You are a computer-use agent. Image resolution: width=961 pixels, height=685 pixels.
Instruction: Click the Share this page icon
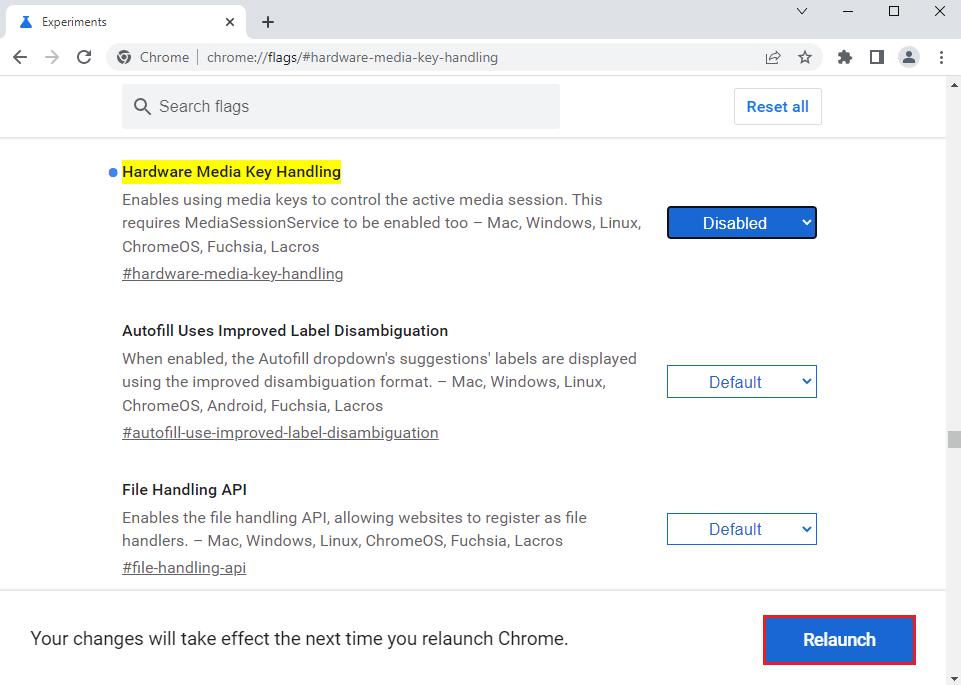point(773,57)
